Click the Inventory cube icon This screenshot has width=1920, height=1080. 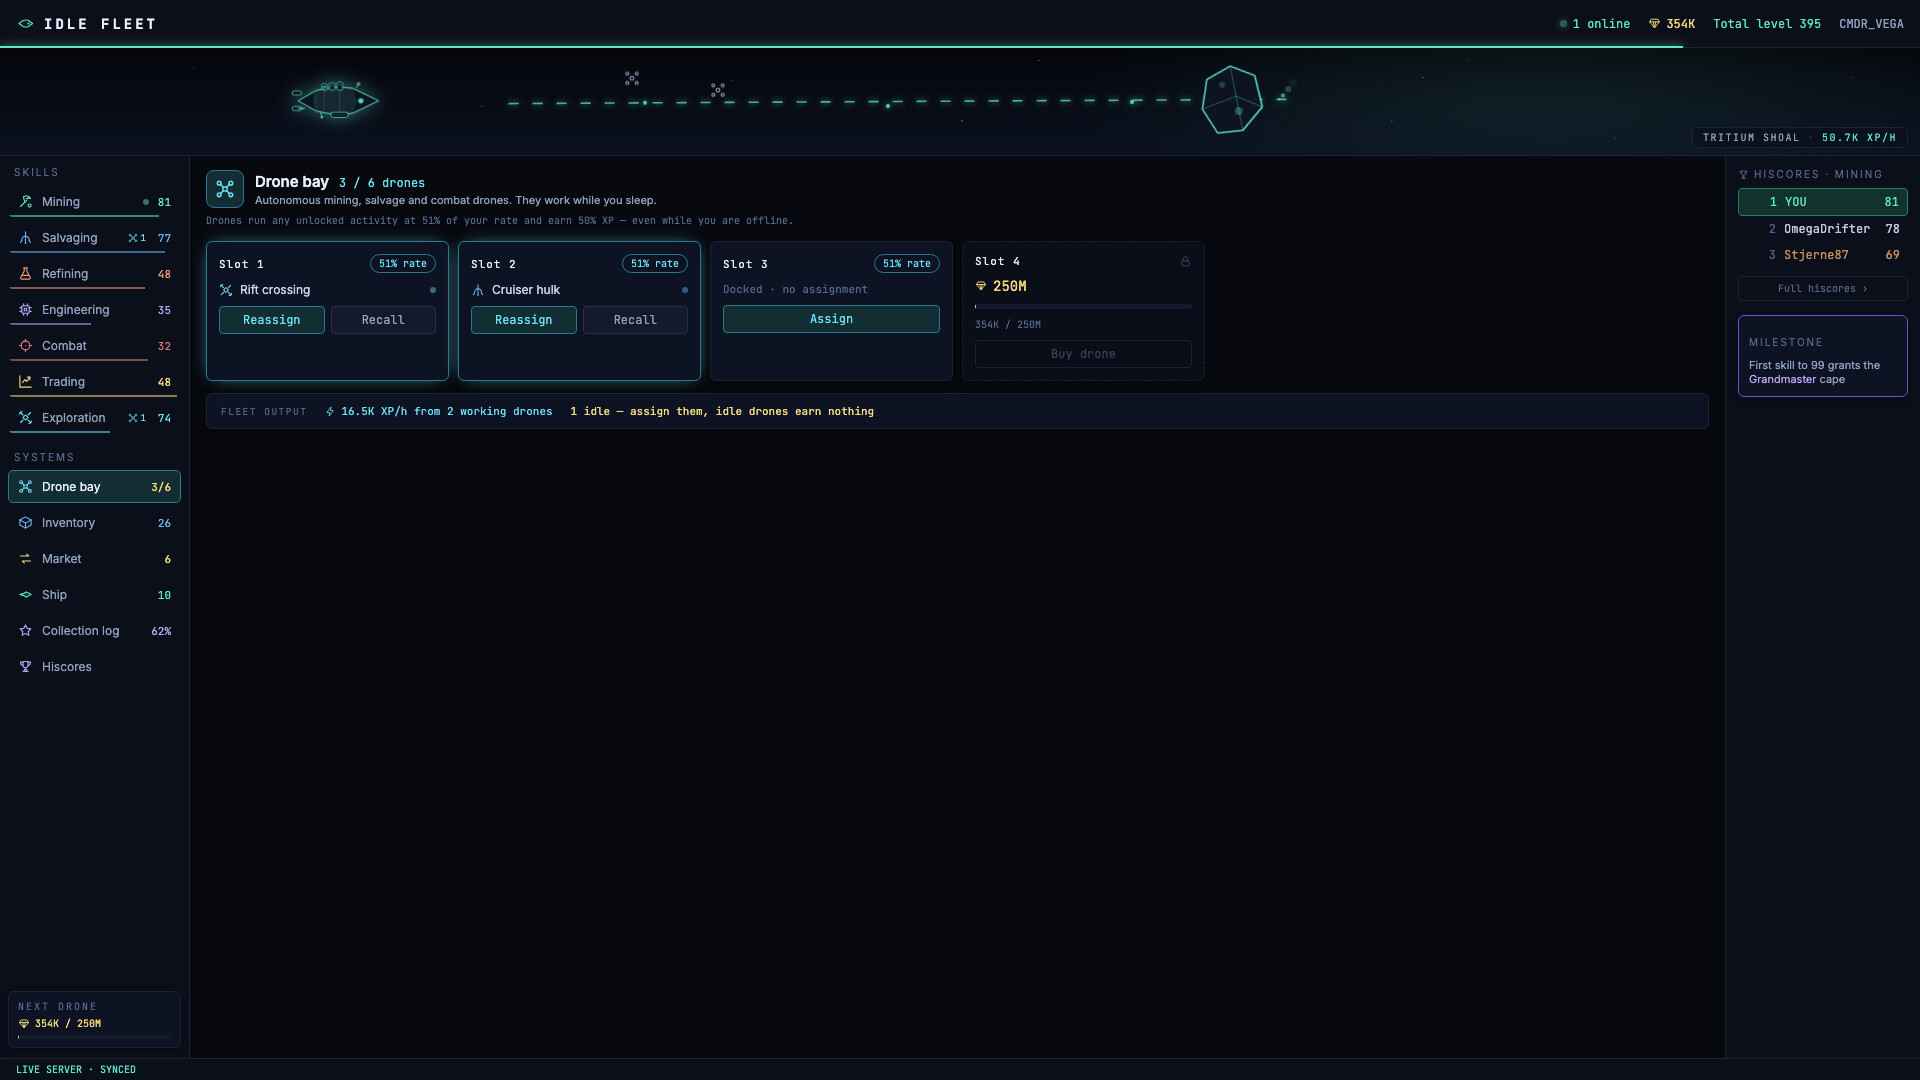(x=25, y=523)
